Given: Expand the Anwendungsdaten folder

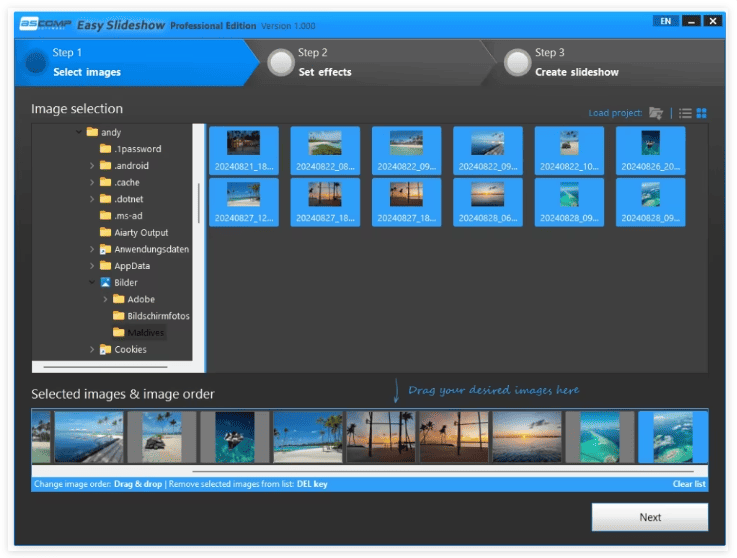Looking at the screenshot, I should point(92,249).
